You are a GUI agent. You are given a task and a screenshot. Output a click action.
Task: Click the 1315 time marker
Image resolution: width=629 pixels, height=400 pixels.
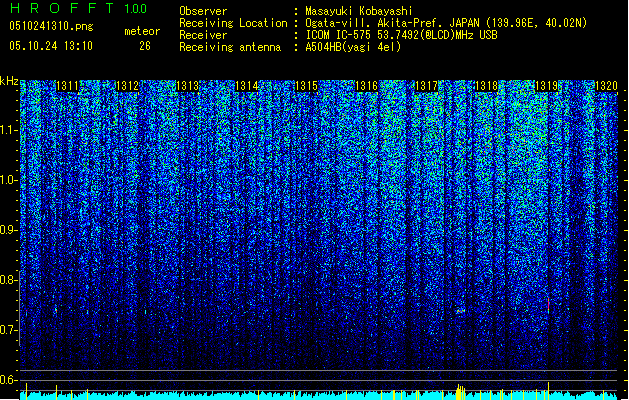coord(306,86)
